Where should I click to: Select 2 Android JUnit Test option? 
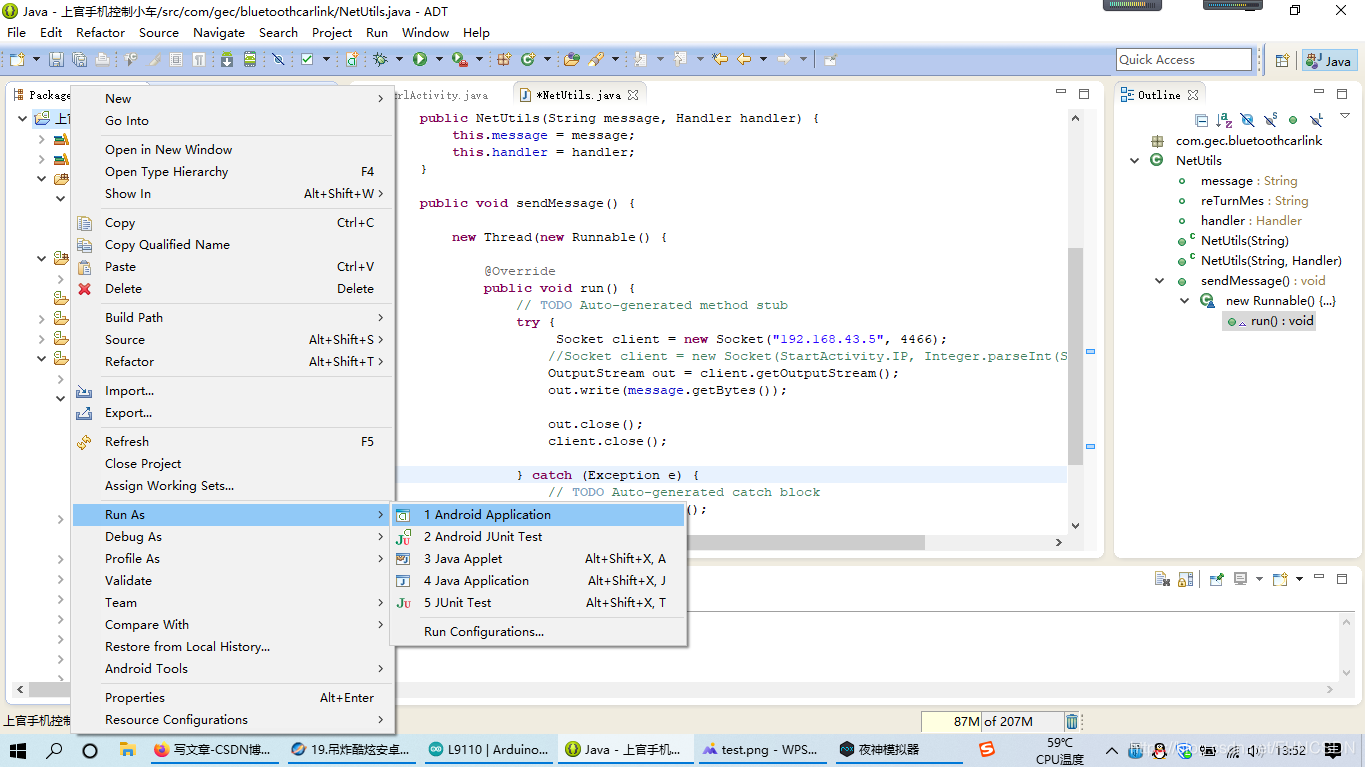[538, 537]
